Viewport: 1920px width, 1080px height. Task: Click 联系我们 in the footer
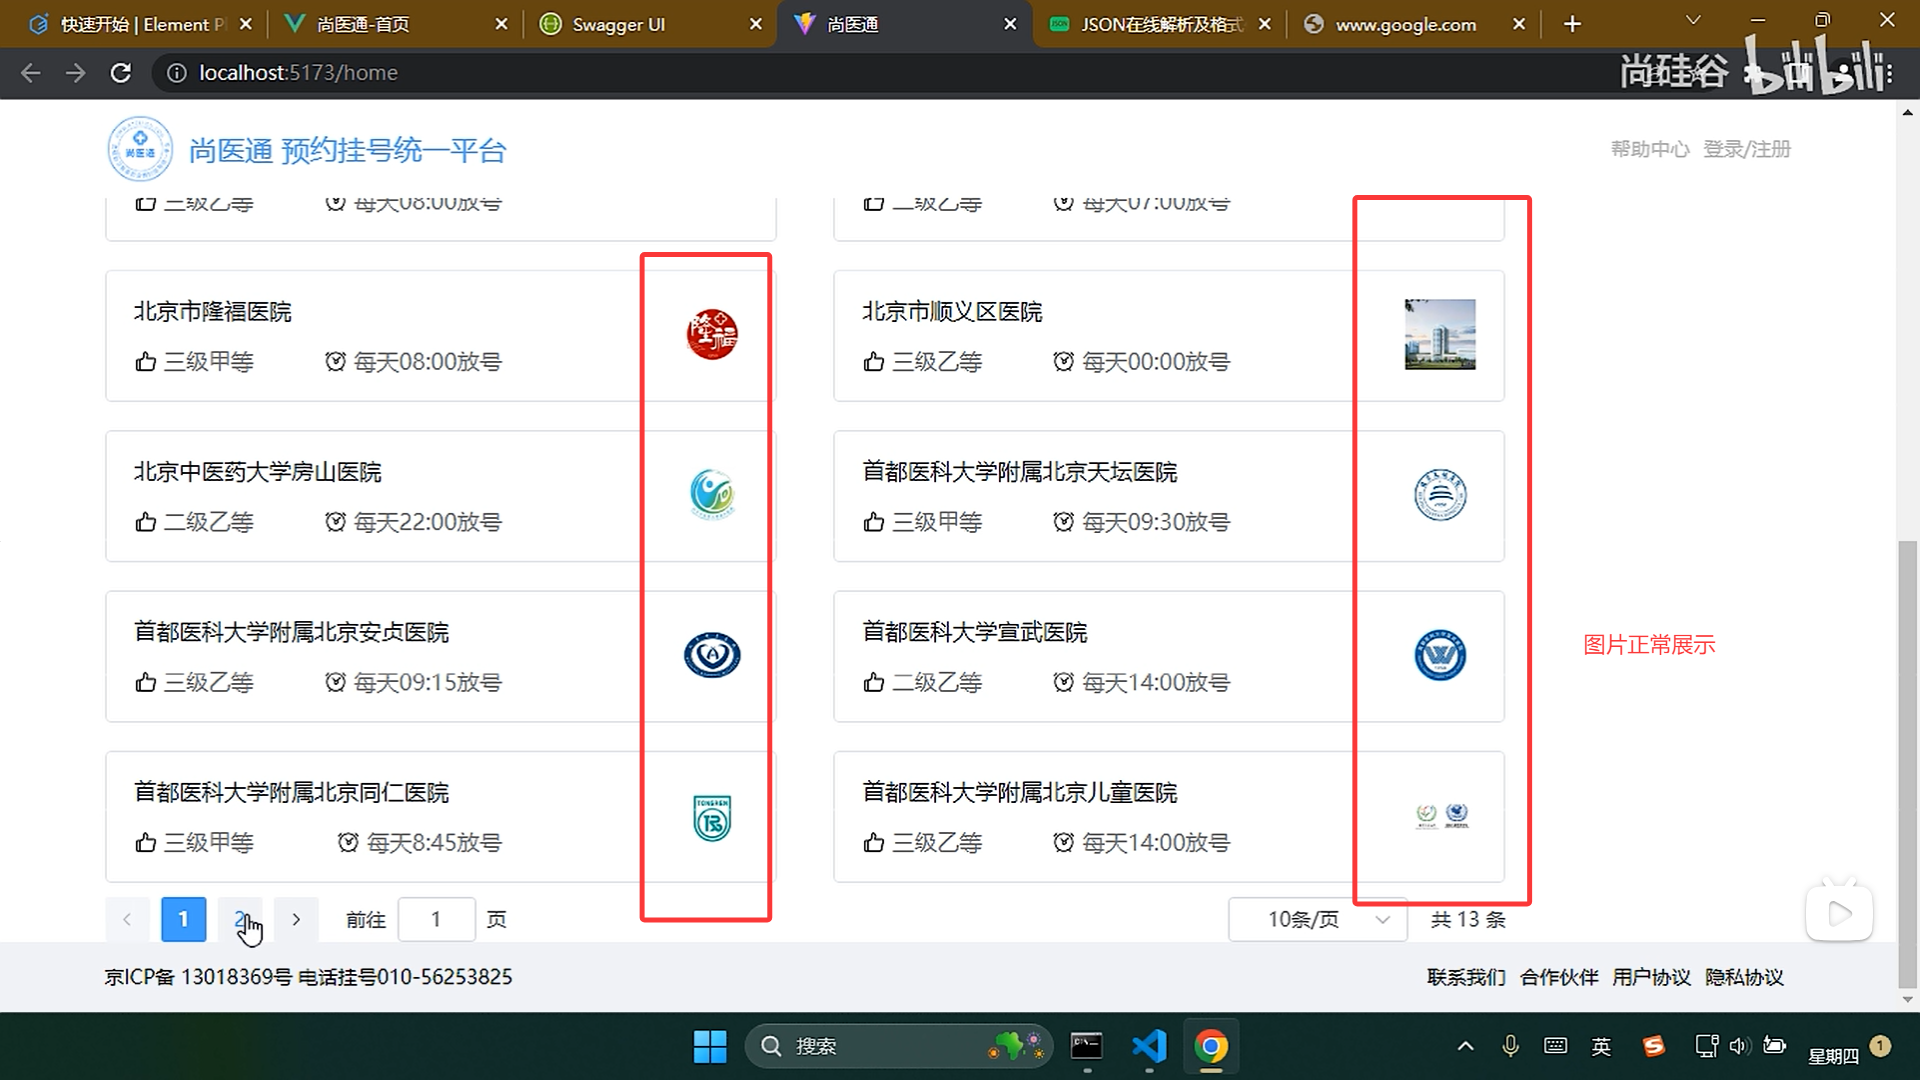[1465, 977]
